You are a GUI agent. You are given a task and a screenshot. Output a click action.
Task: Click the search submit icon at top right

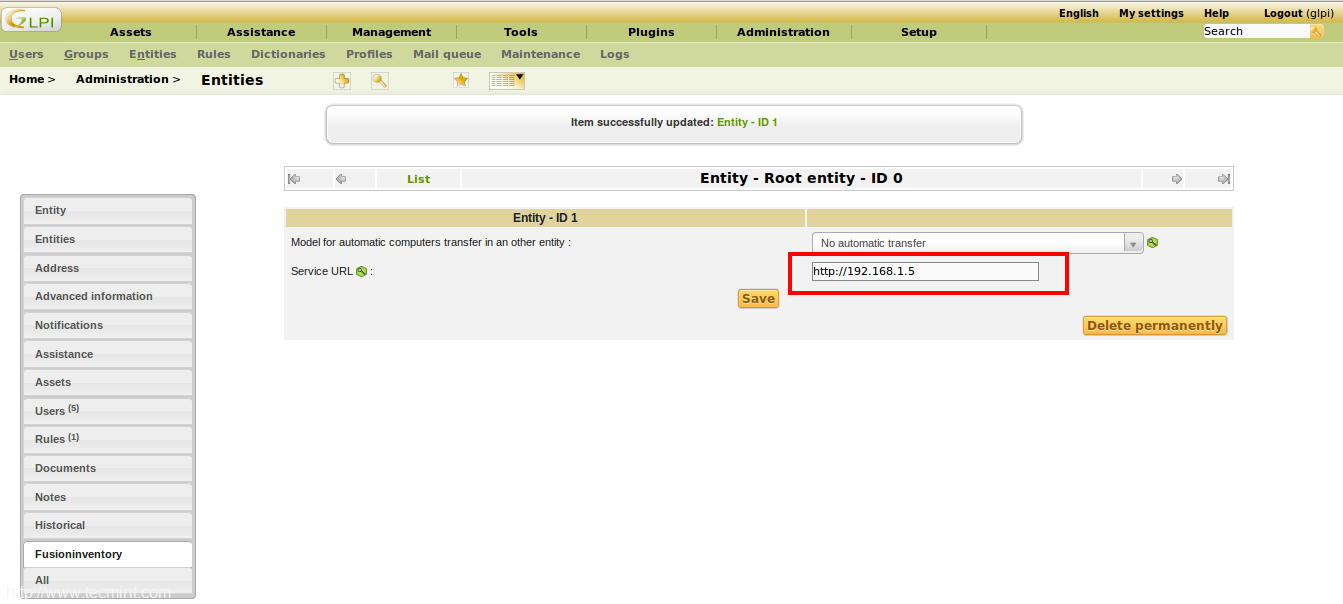point(1317,31)
